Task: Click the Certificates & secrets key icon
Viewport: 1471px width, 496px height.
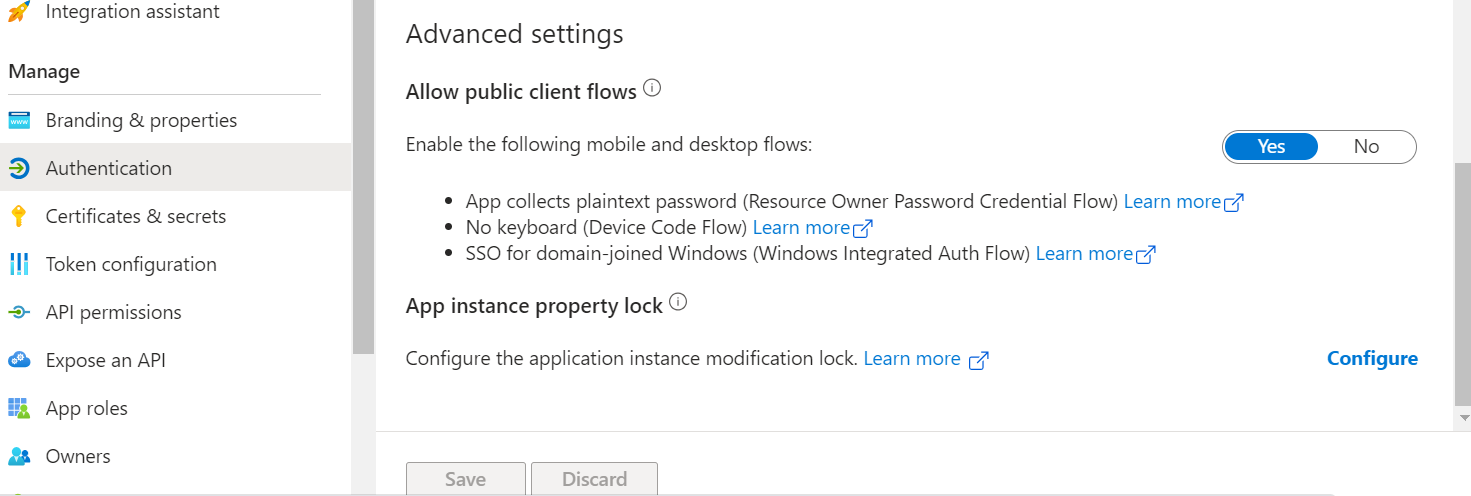Action: point(18,217)
